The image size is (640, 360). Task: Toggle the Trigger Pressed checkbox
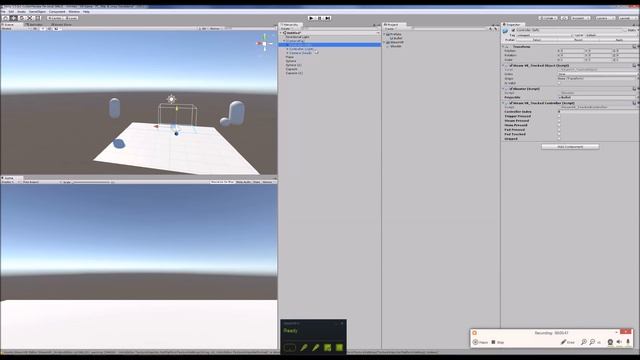(x=559, y=116)
